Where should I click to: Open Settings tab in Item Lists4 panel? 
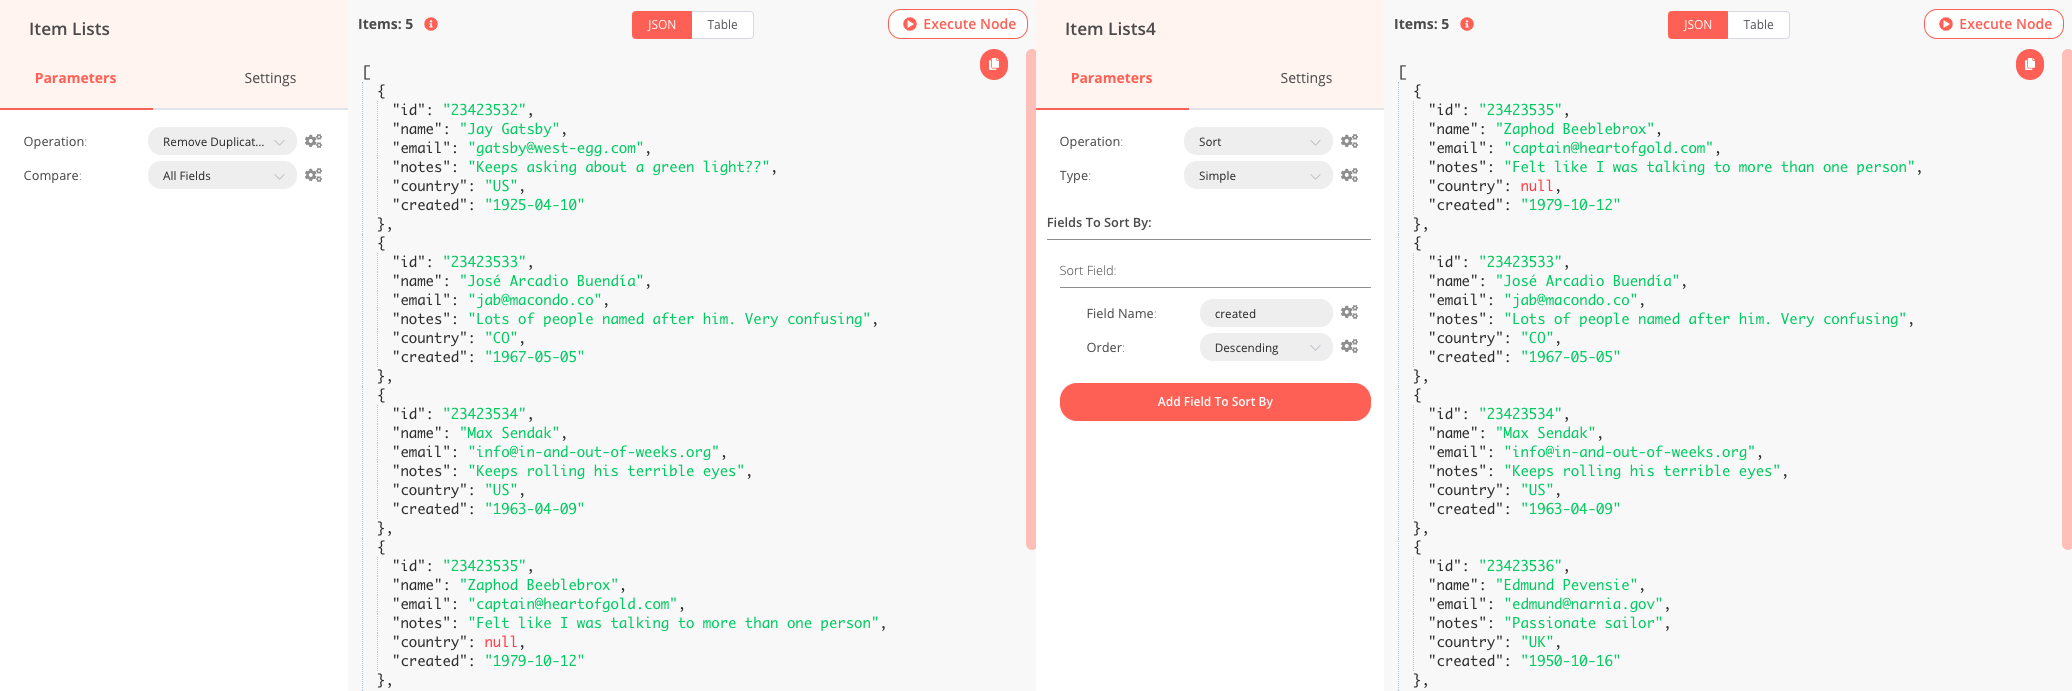(x=1305, y=78)
